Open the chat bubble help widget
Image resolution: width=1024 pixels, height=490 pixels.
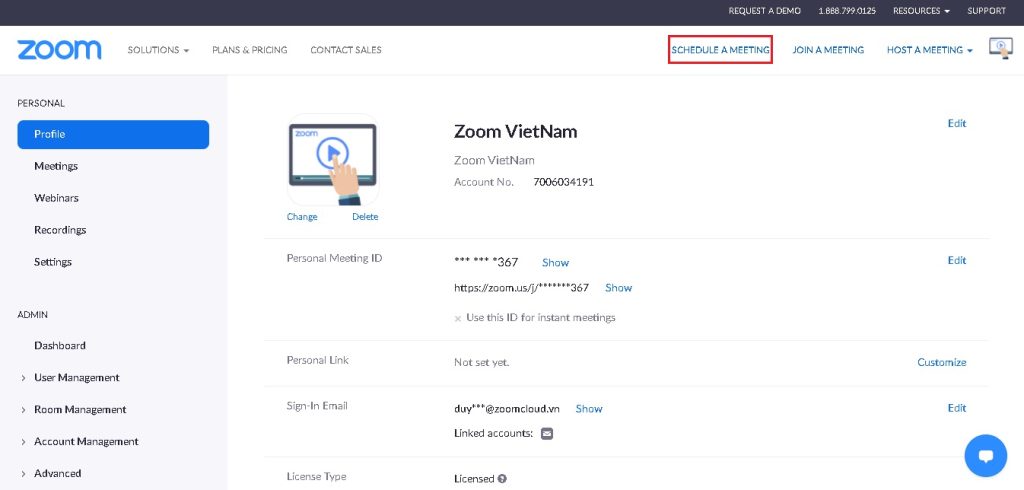click(985, 455)
